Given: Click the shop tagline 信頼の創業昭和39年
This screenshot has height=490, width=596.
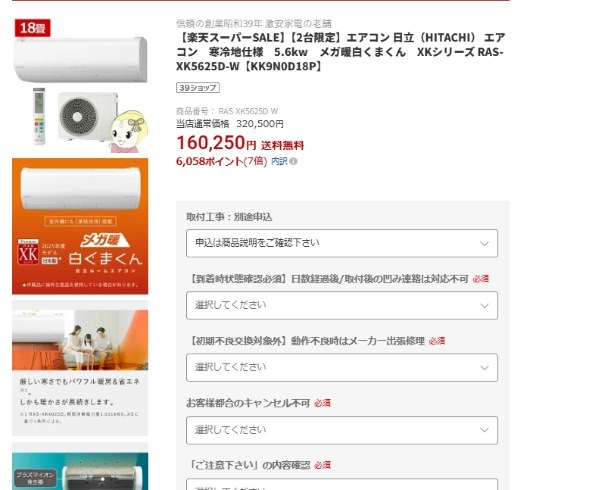Looking at the screenshot, I should 219,24.
